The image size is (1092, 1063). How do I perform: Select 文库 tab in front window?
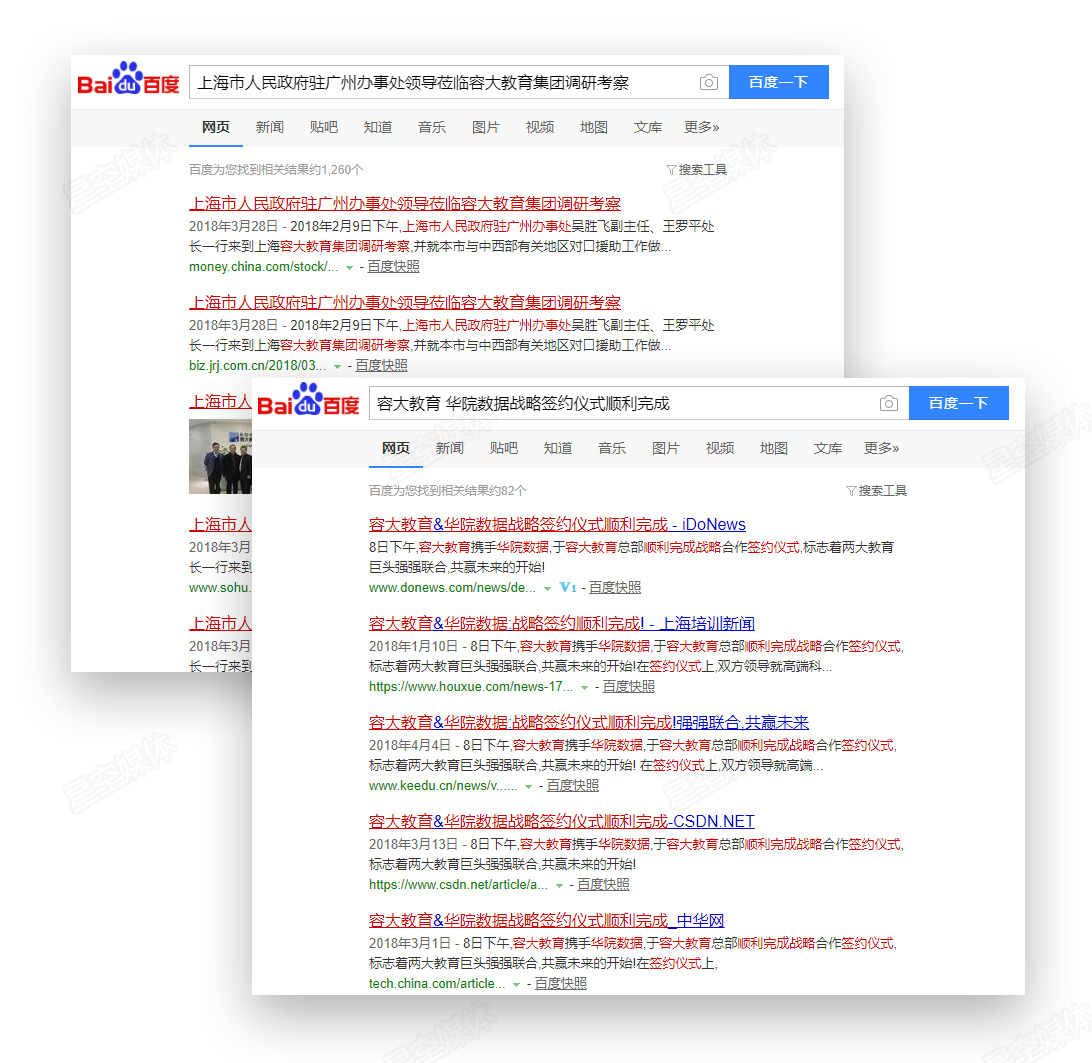(x=827, y=448)
